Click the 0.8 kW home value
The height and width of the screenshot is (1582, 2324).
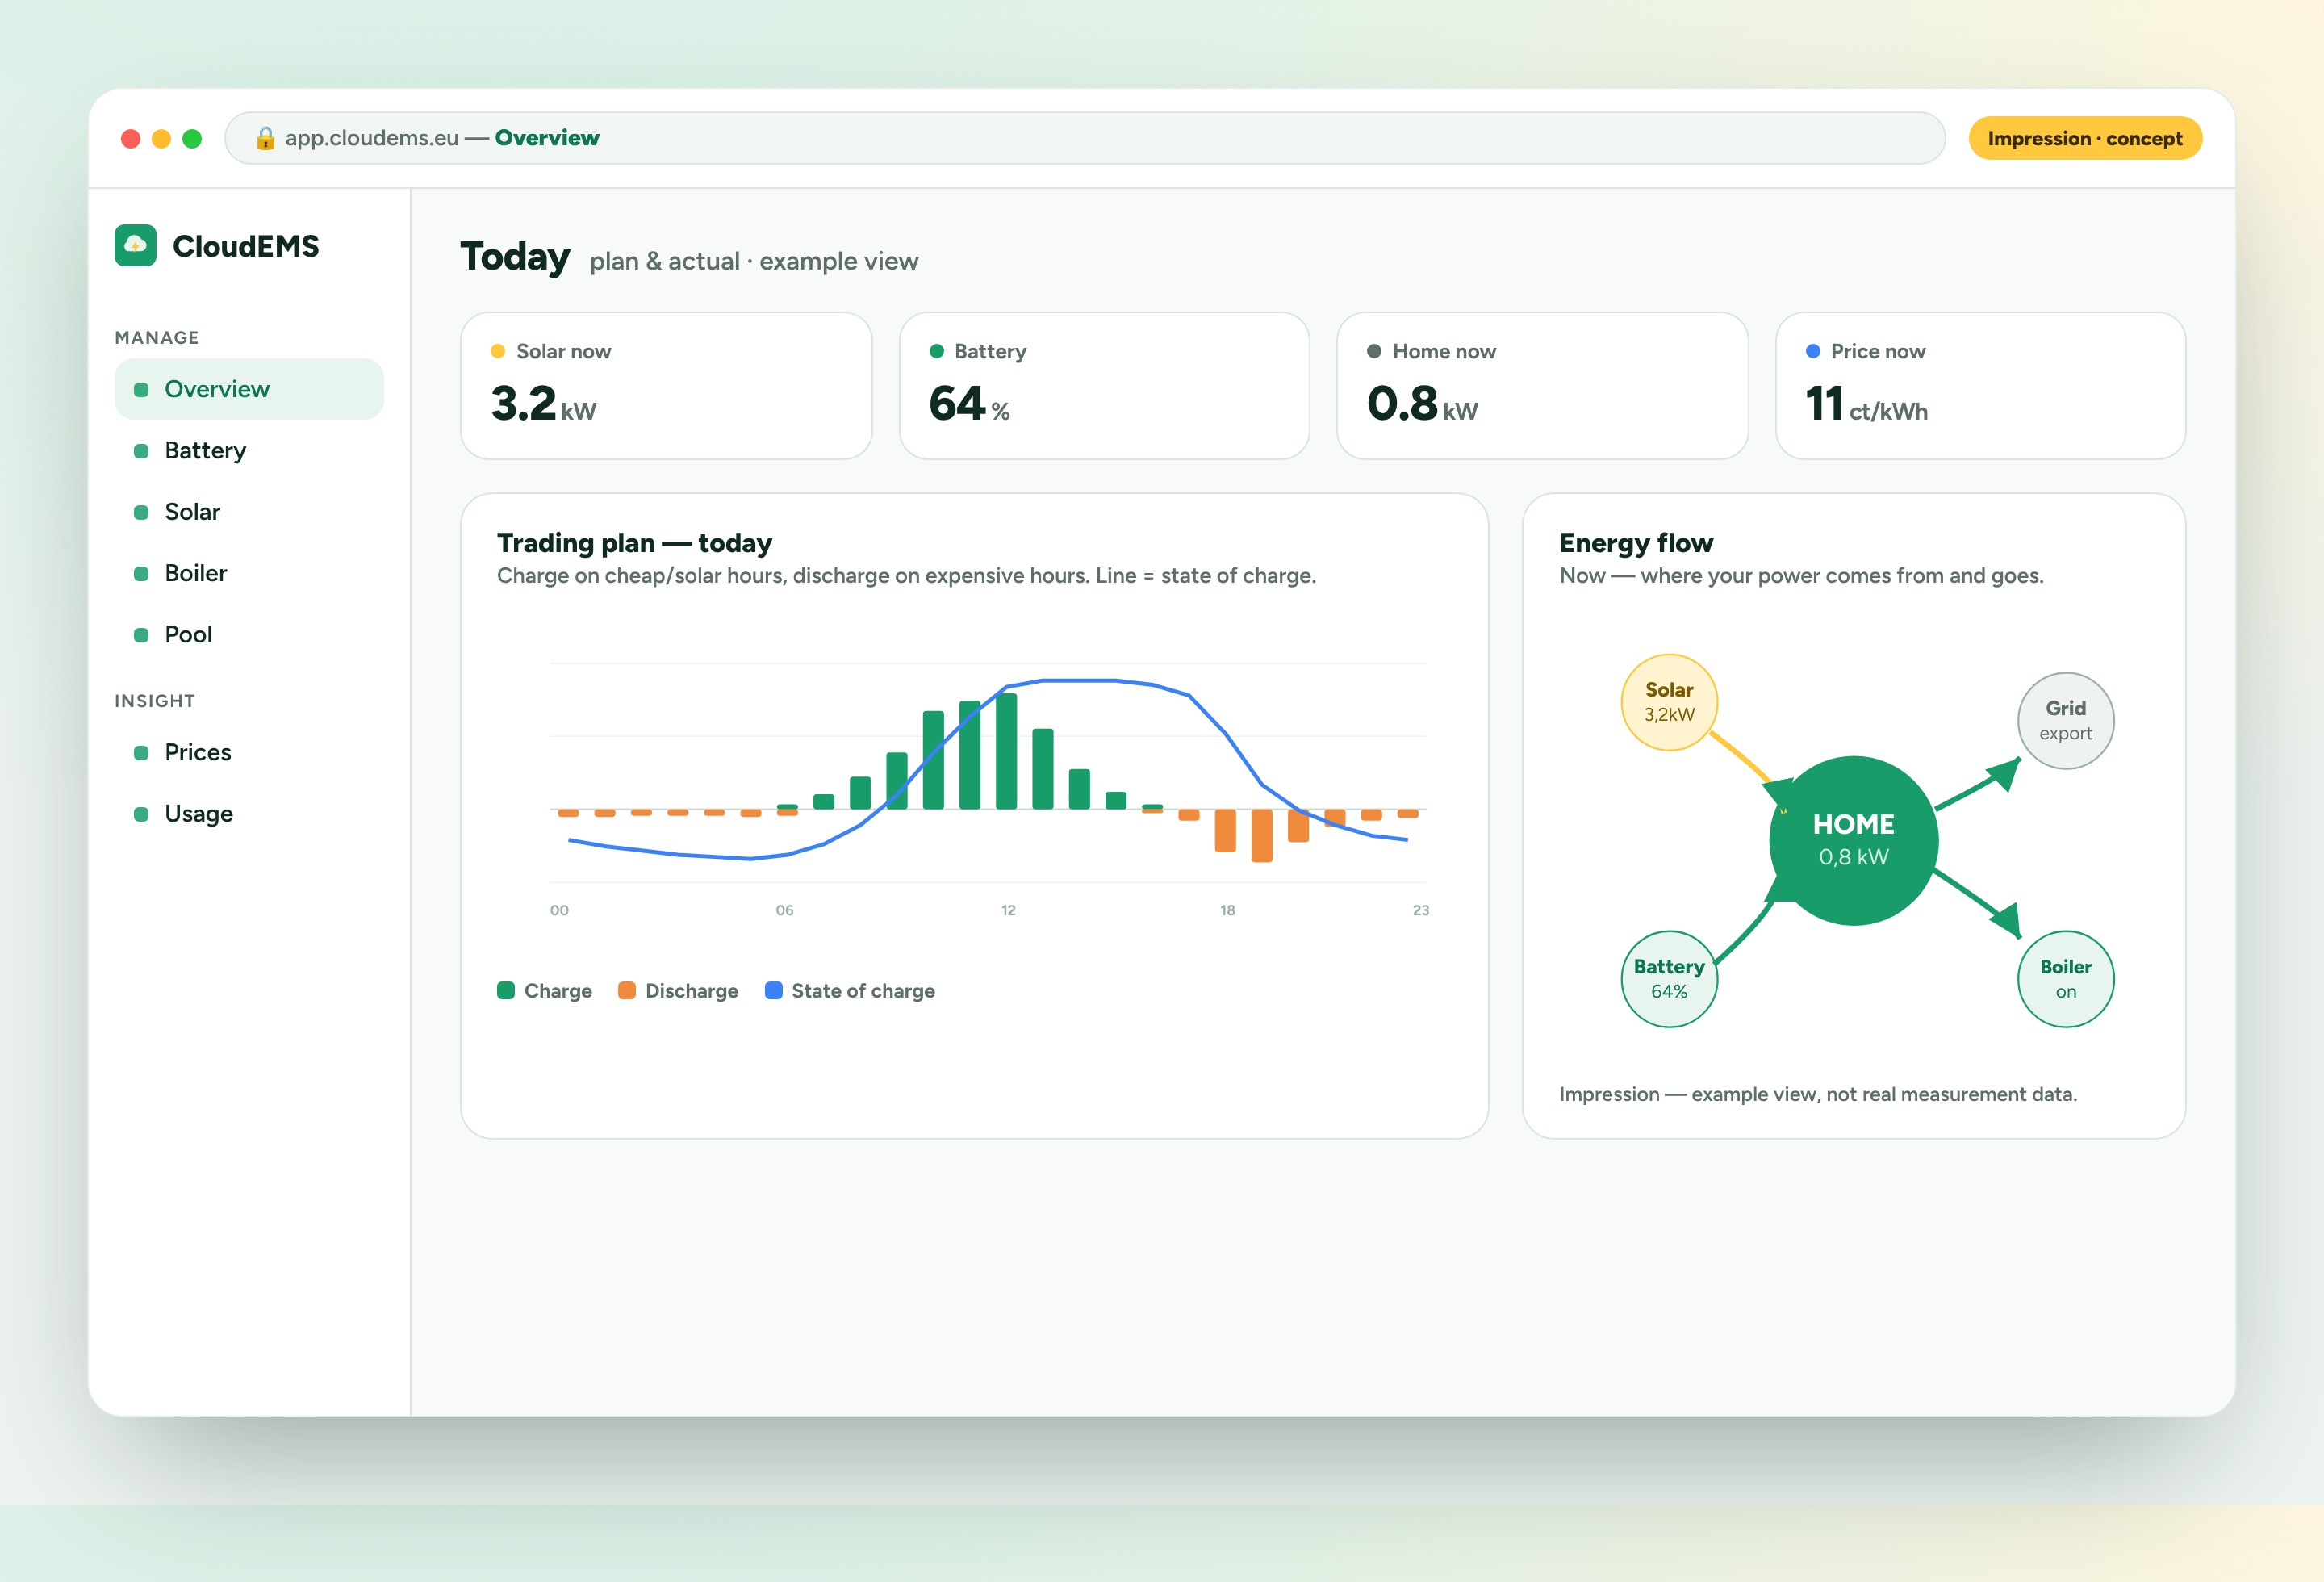click(x=1422, y=404)
